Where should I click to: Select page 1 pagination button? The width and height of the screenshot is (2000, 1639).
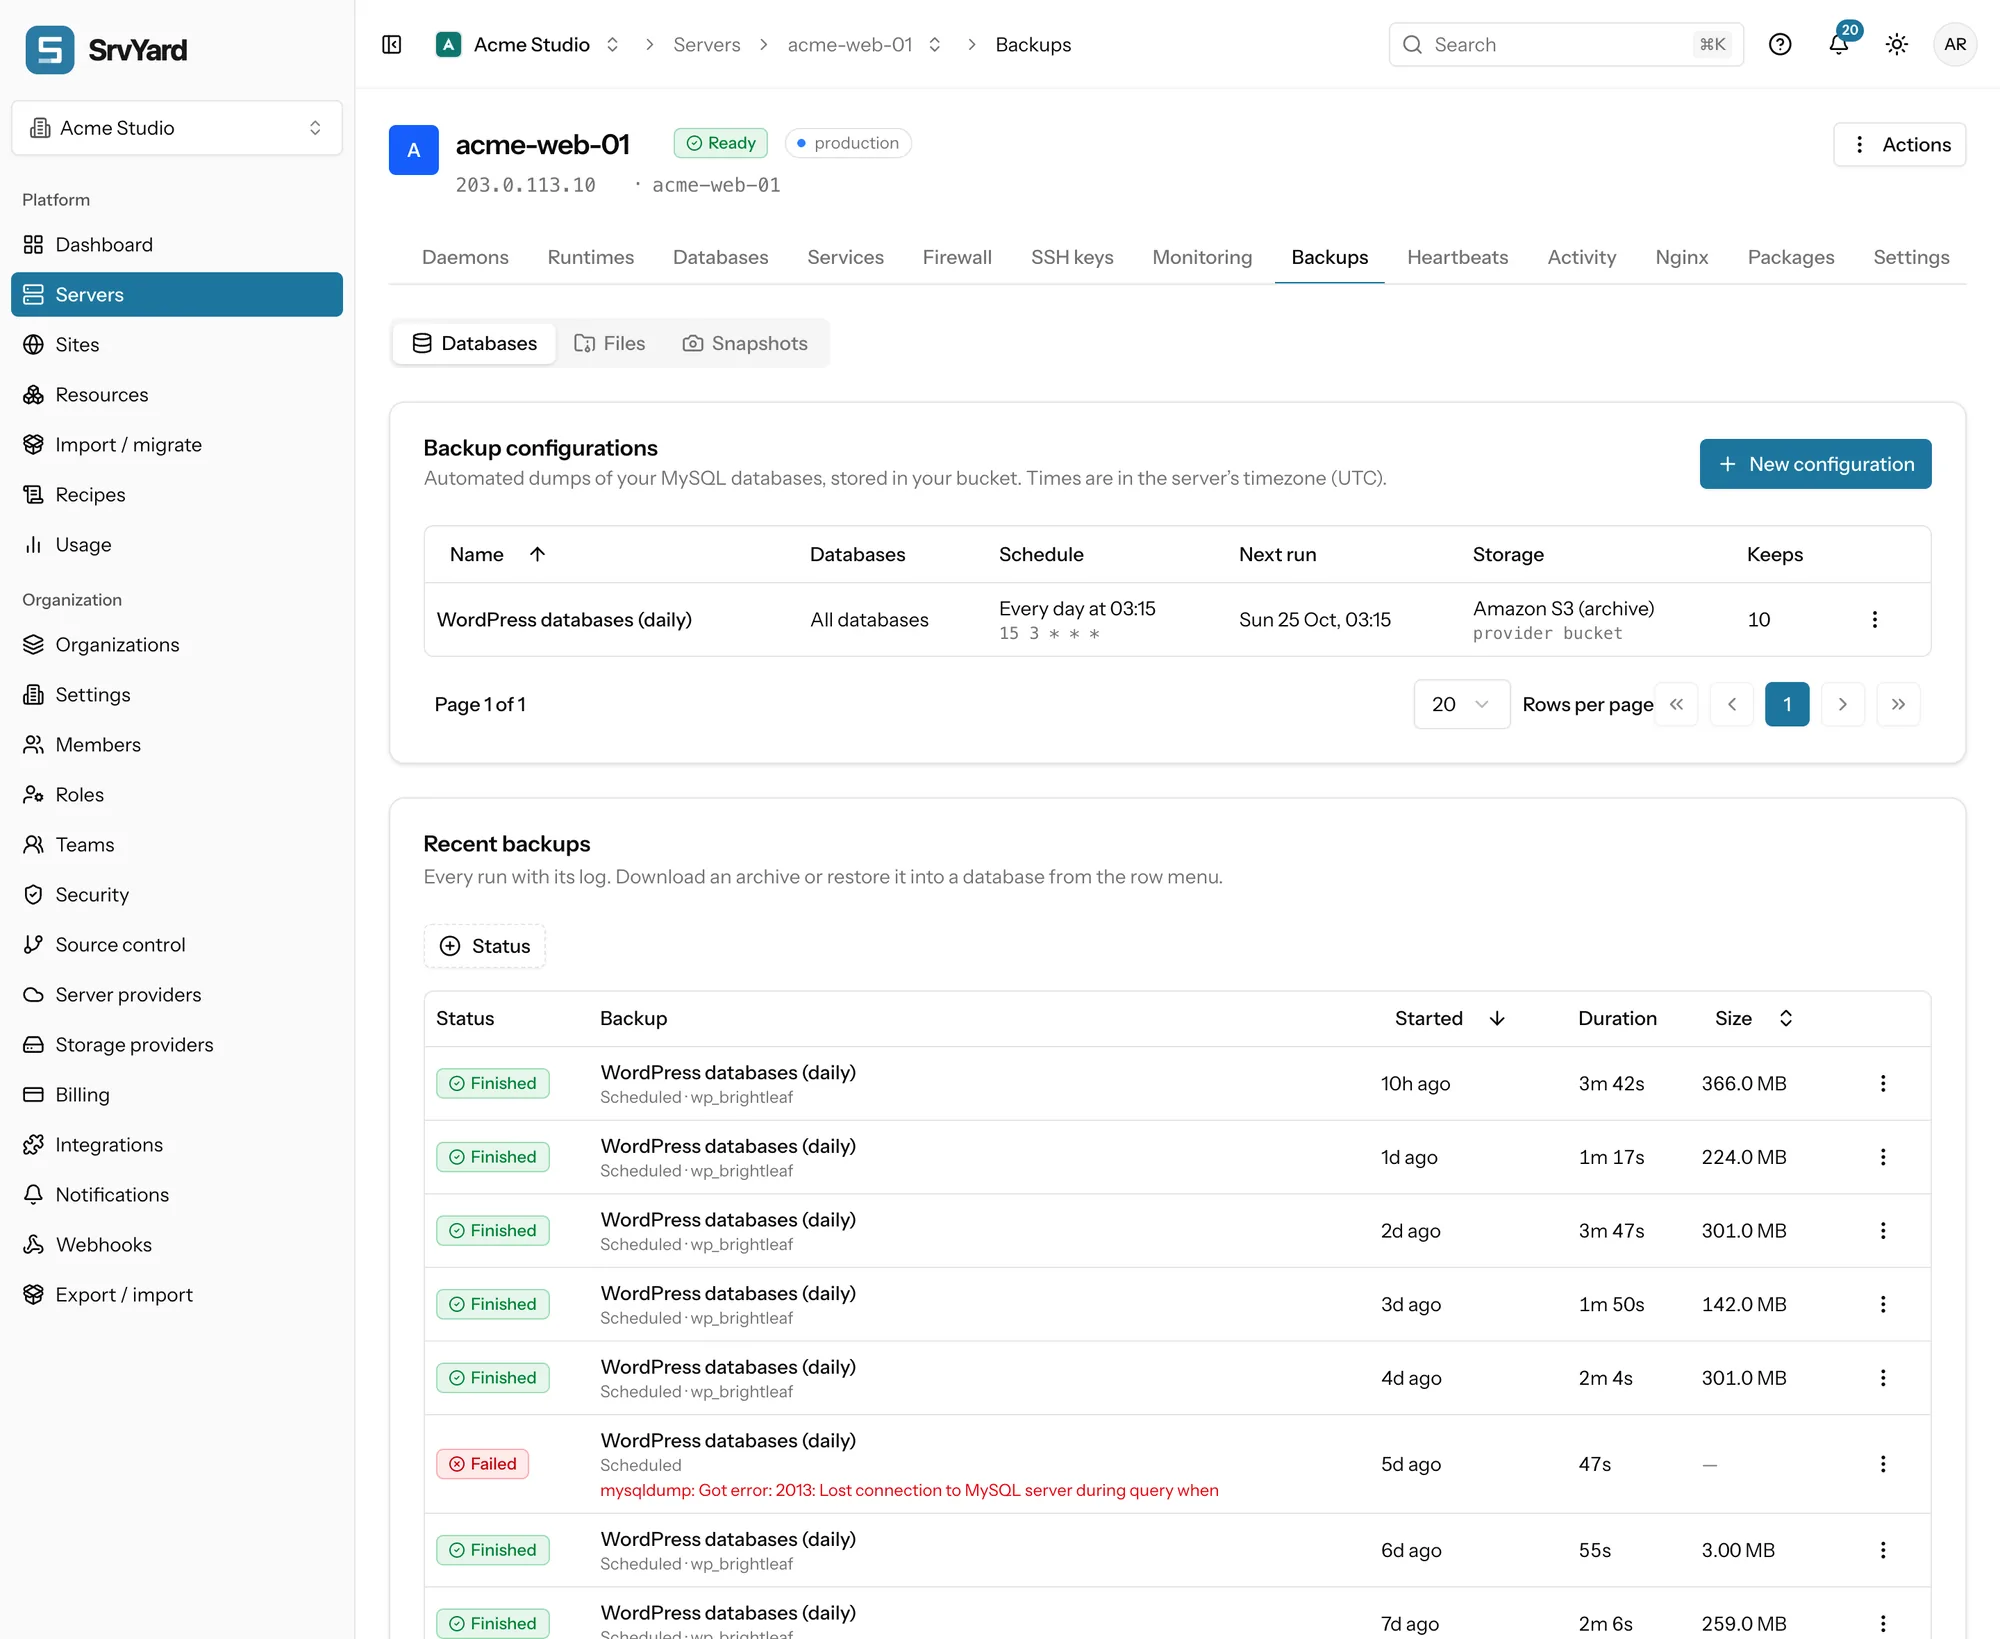coord(1787,705)
